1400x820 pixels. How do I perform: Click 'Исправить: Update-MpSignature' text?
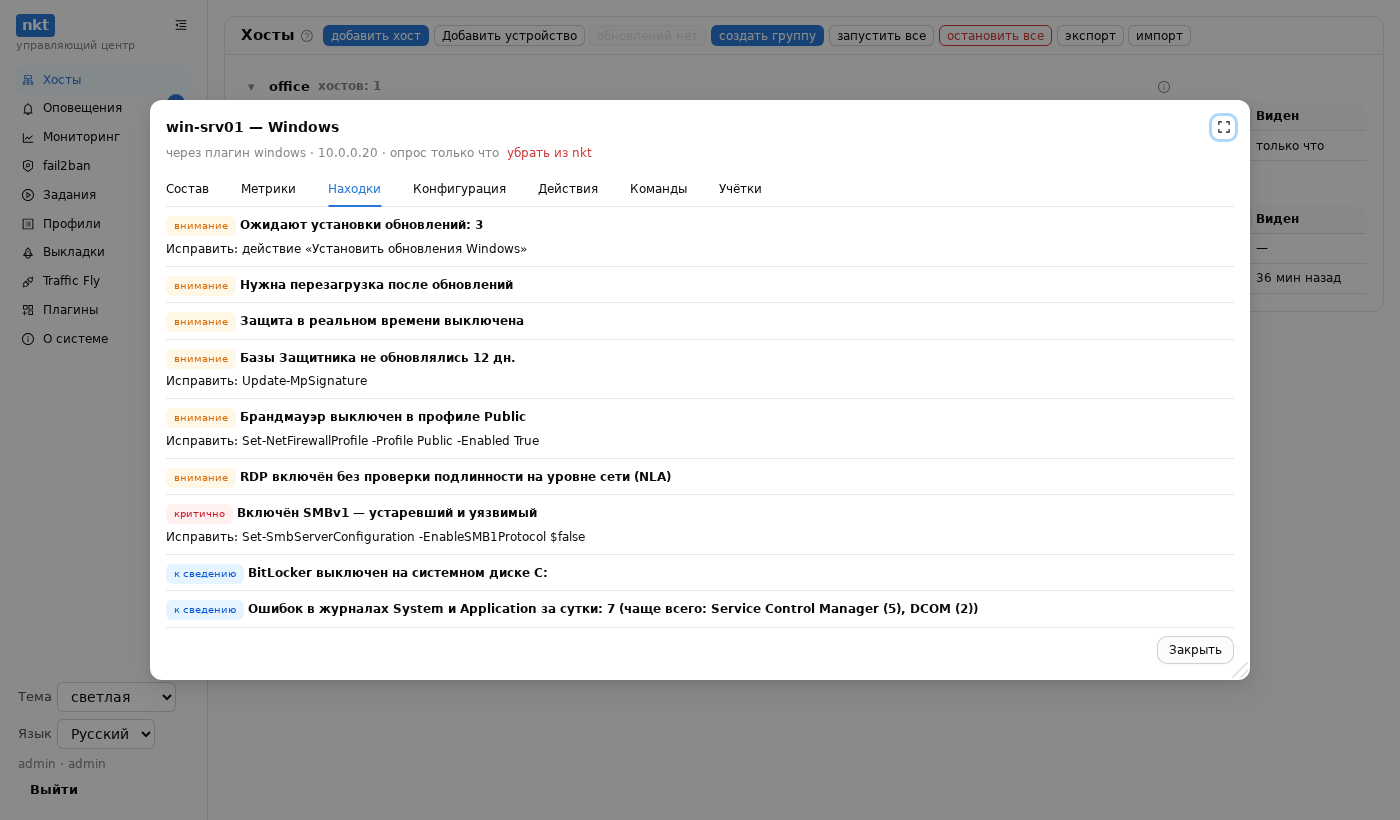pyautogui.click(x=266, y=381)
